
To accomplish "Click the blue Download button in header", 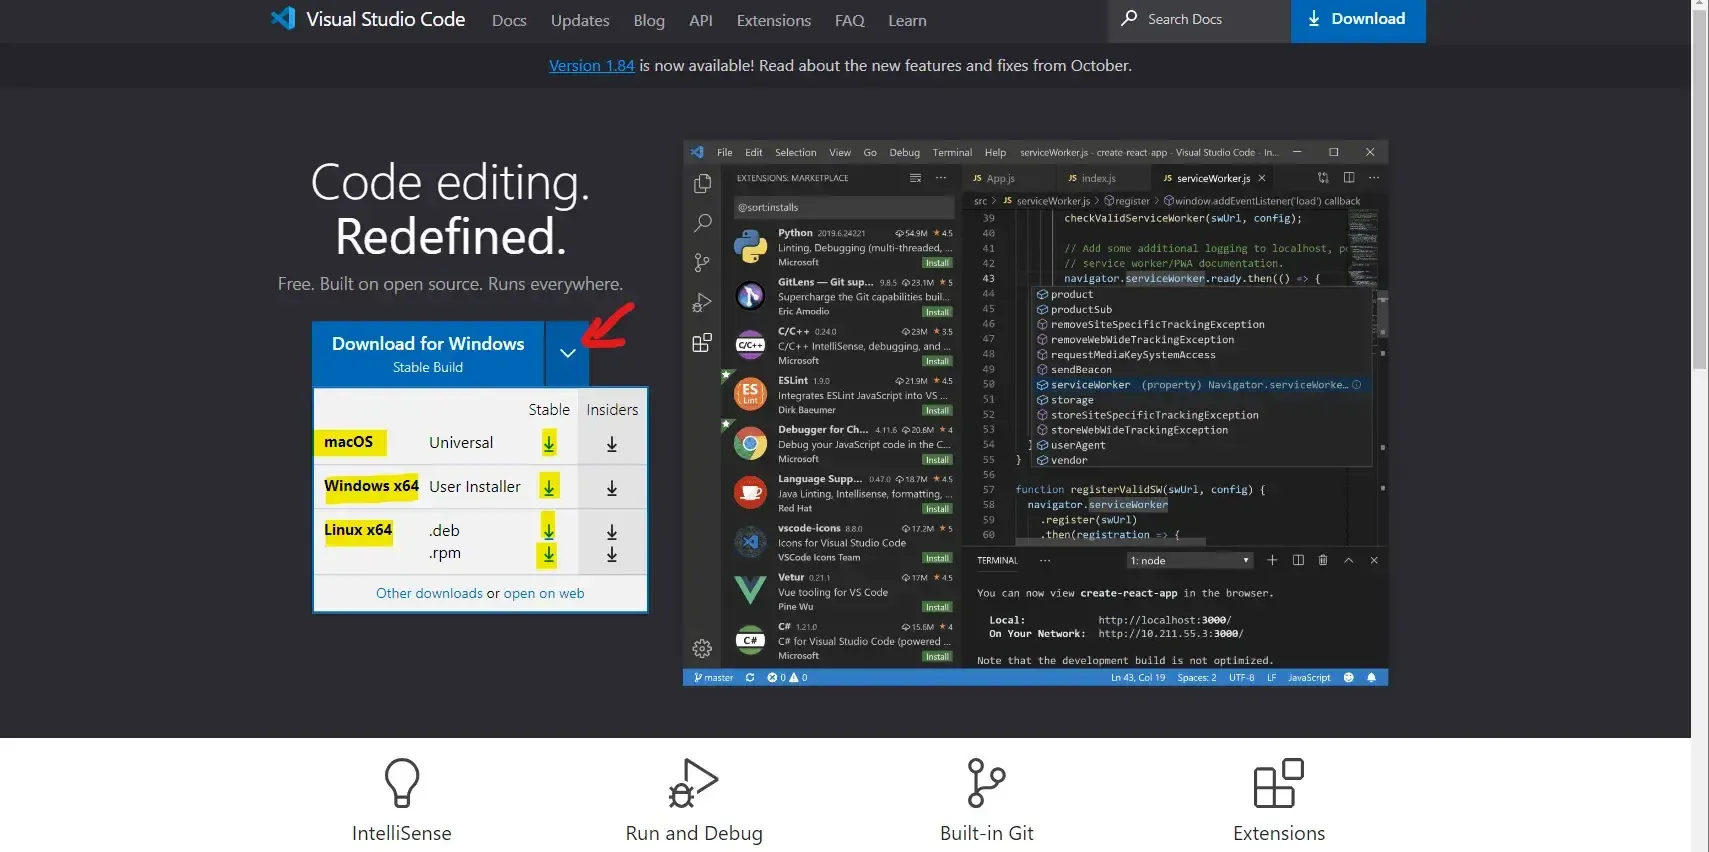I will click(x=1357, y=19).
